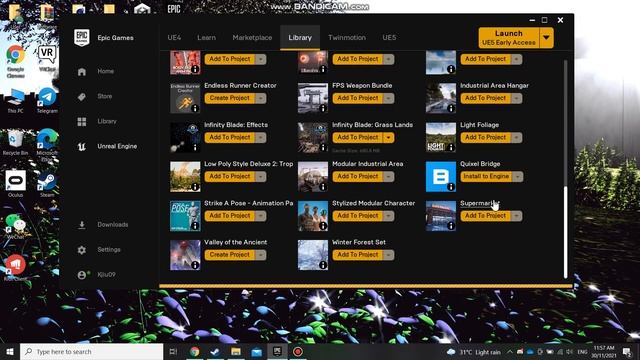This screenshot has height=360, width=640.
Task: Show info icon on Valley of the Ancient
Action: [x=195, y=265]
